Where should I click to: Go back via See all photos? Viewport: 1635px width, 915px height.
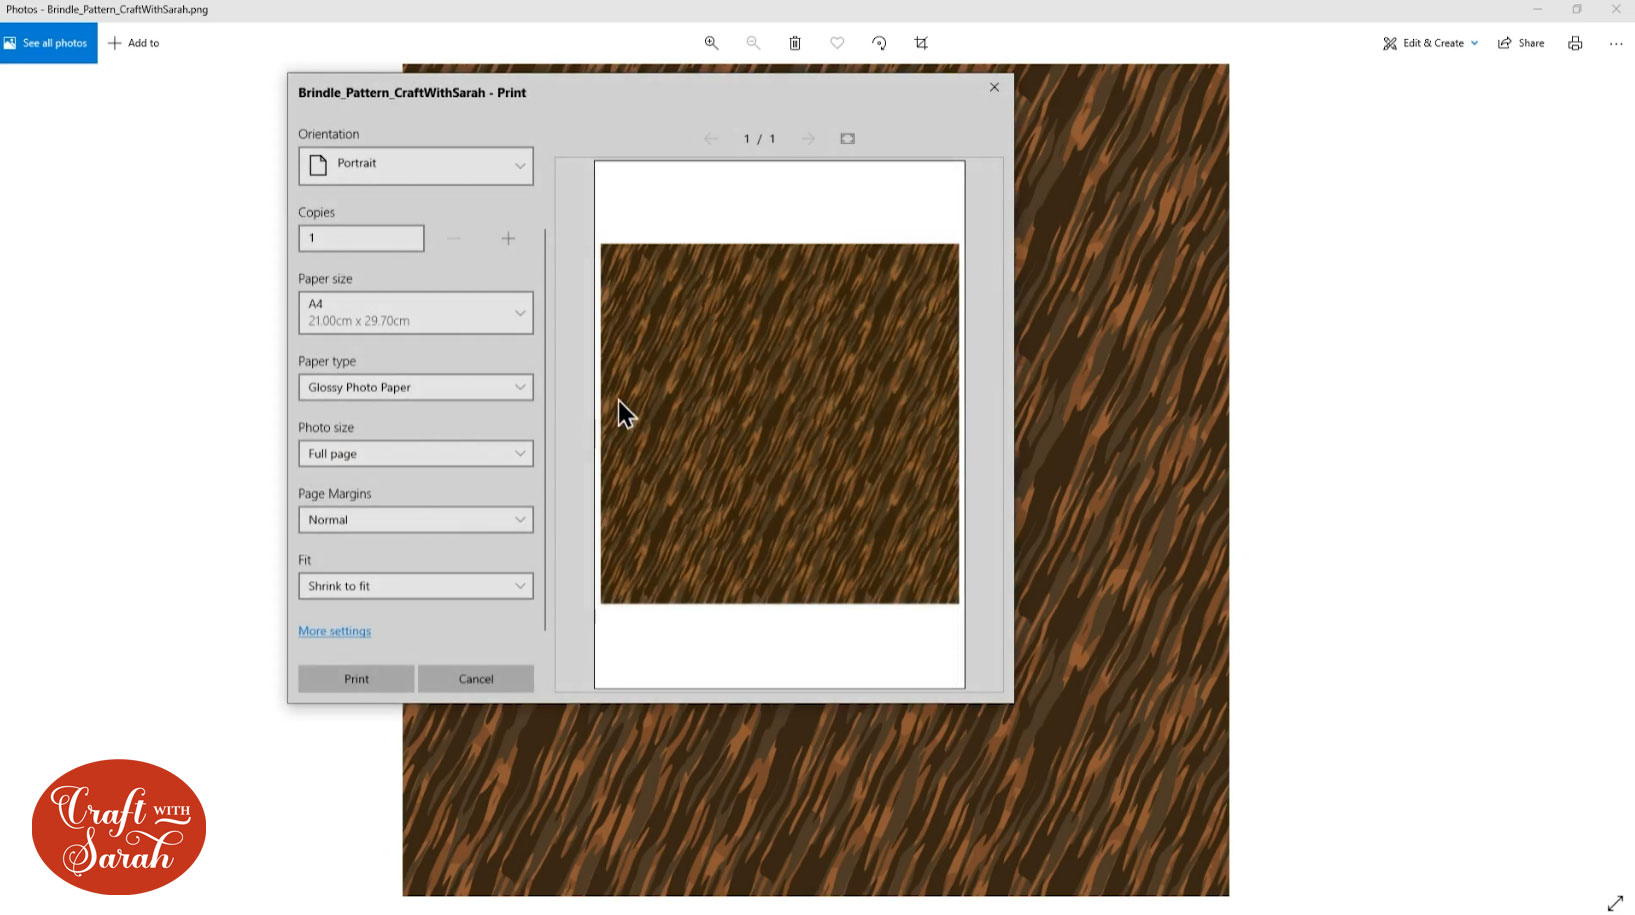pyautogui.click(x=48, y=43)
